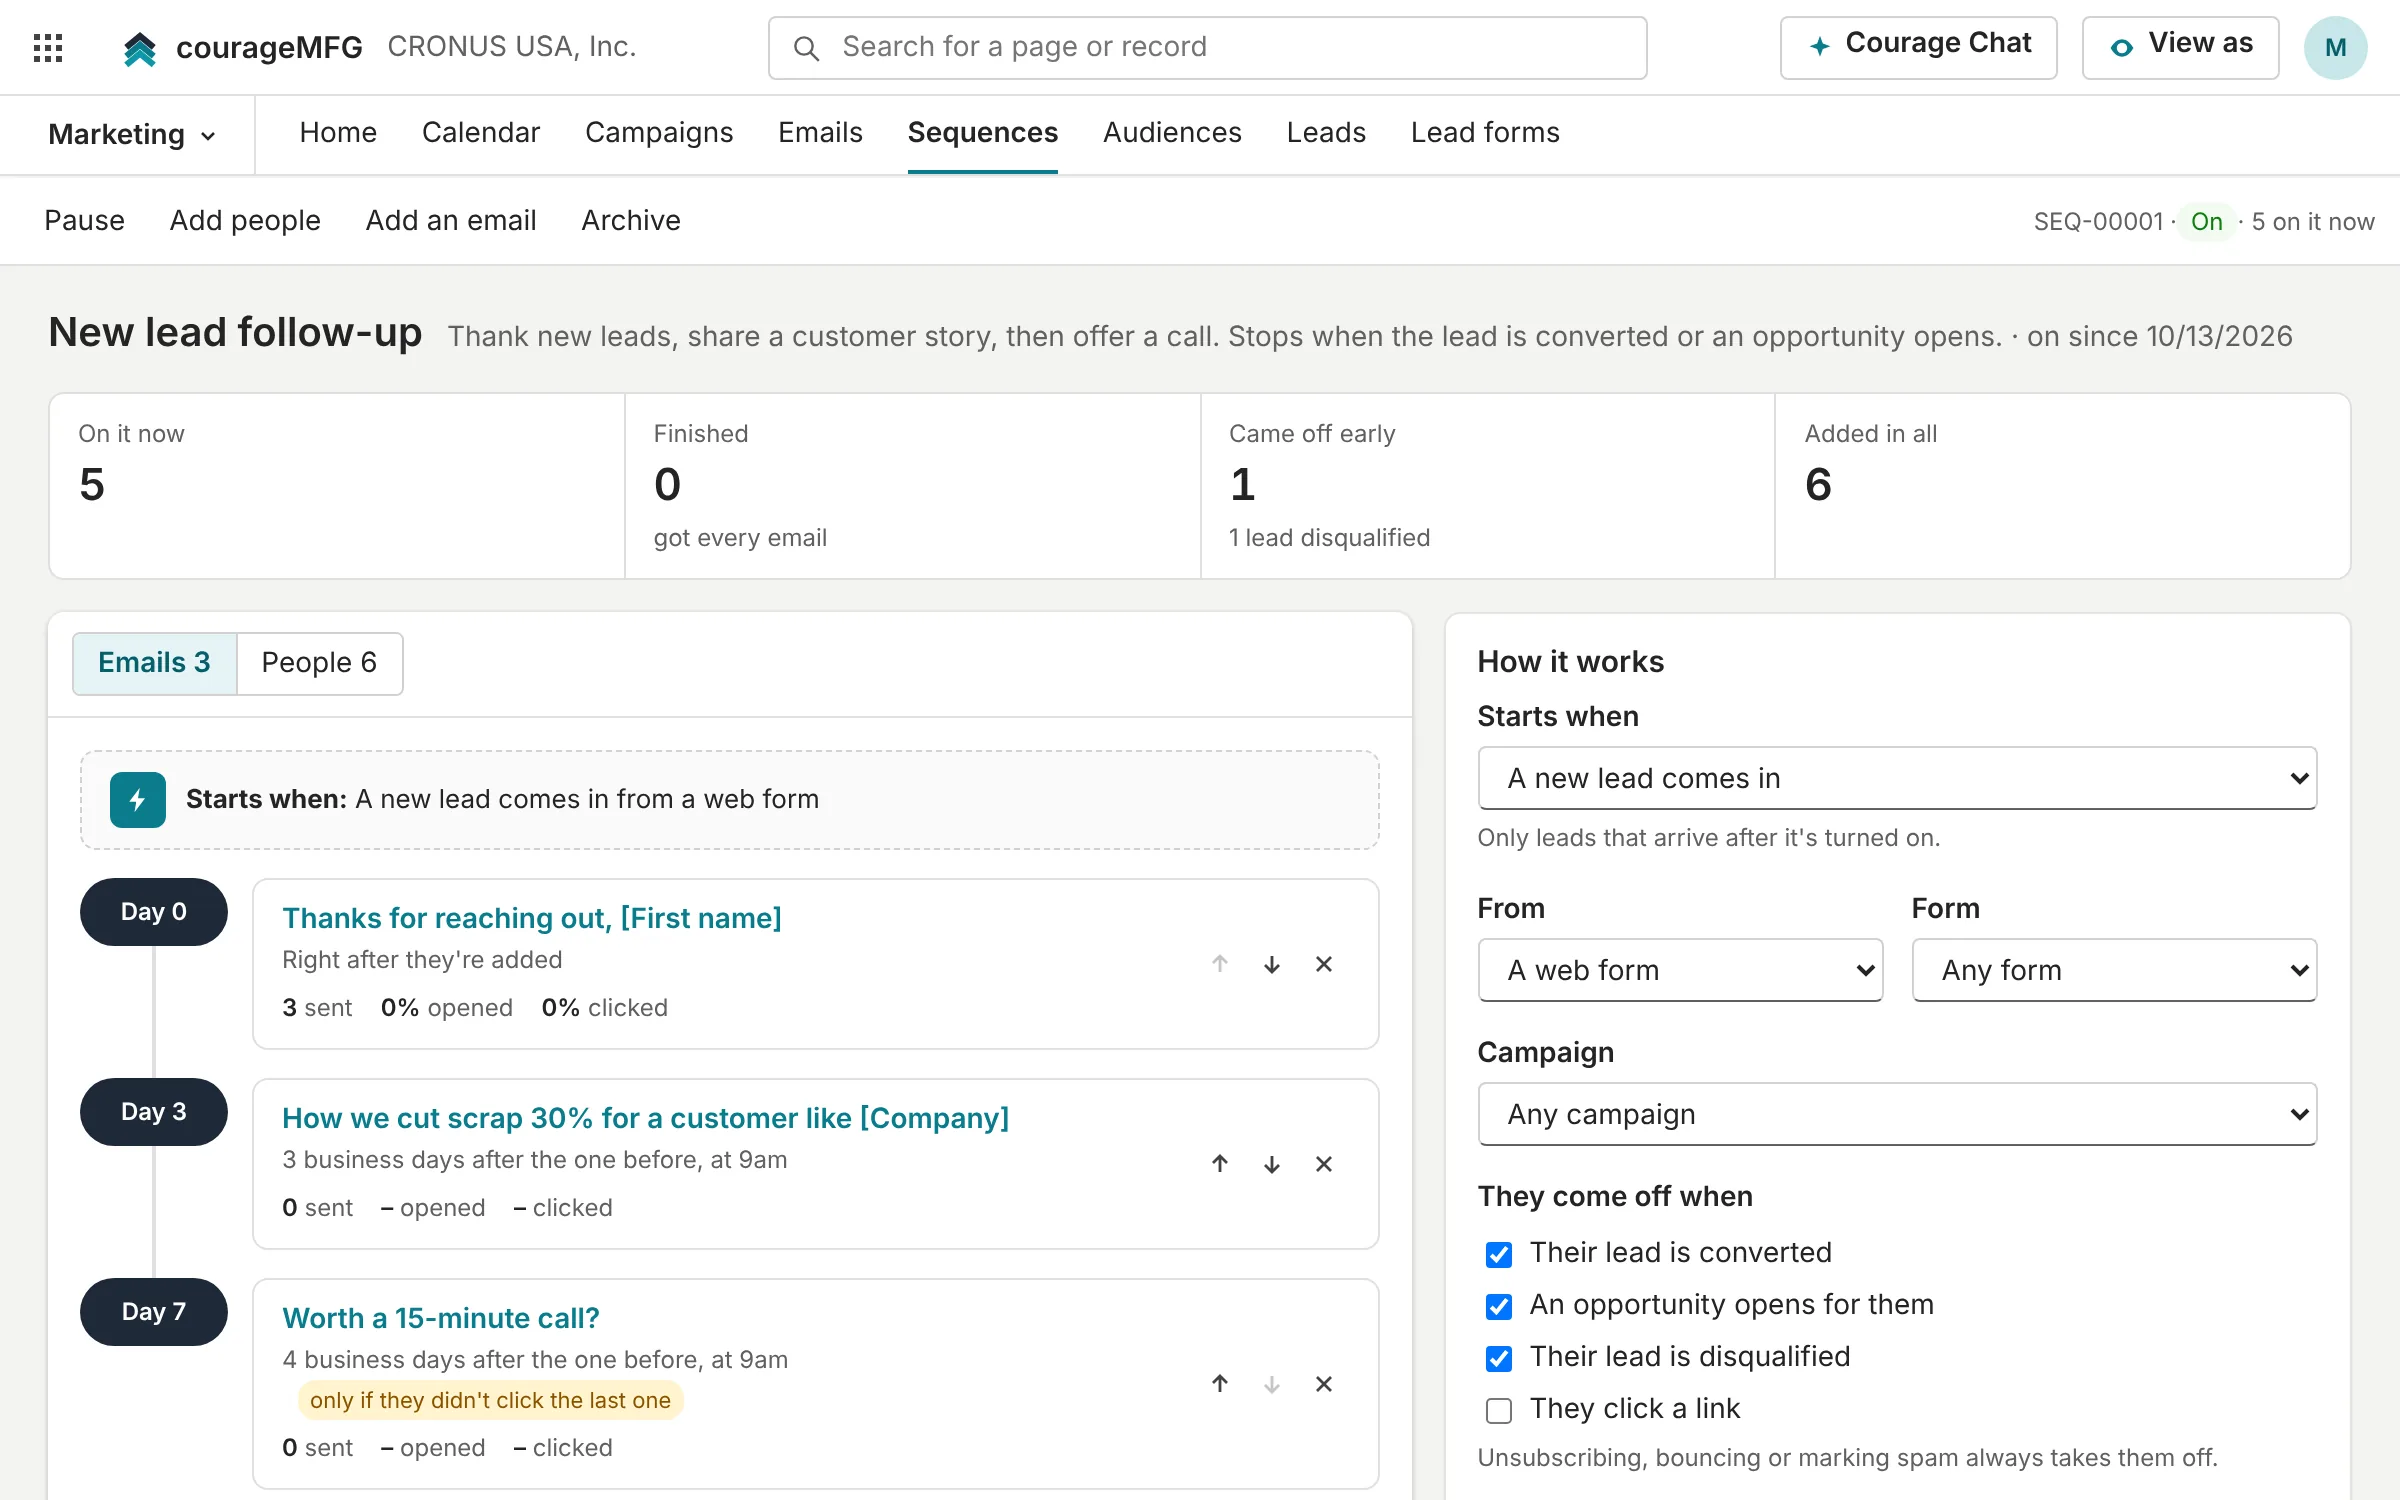Viewport: 2400px width, 1500px height.
Task: Open the Worth a 15-minute call? email
Action: (x=441, y=1318)
